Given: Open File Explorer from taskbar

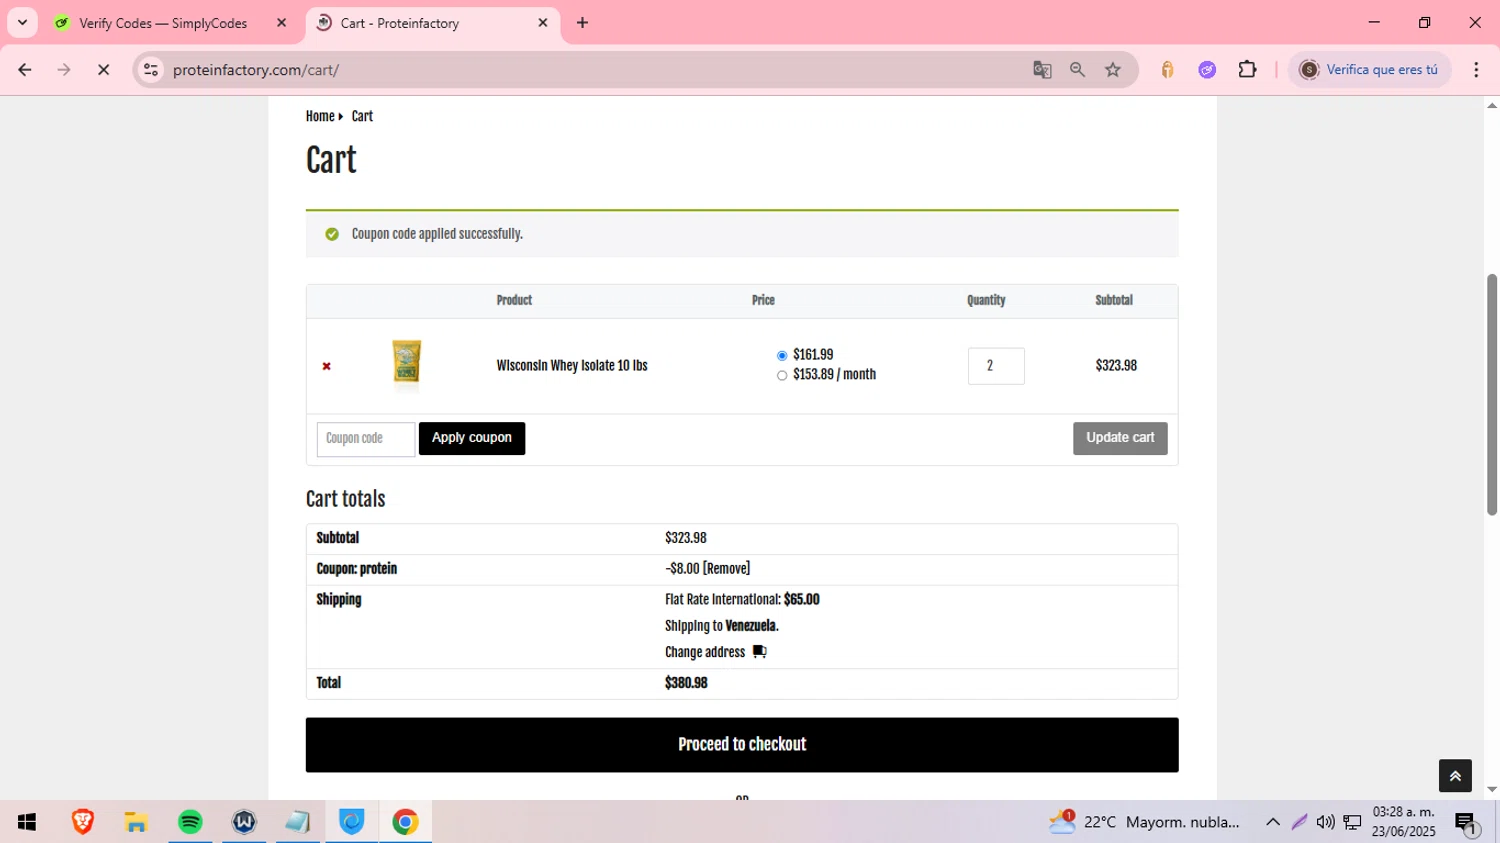Looking at the screenshot, I should (x=136, y=822).
